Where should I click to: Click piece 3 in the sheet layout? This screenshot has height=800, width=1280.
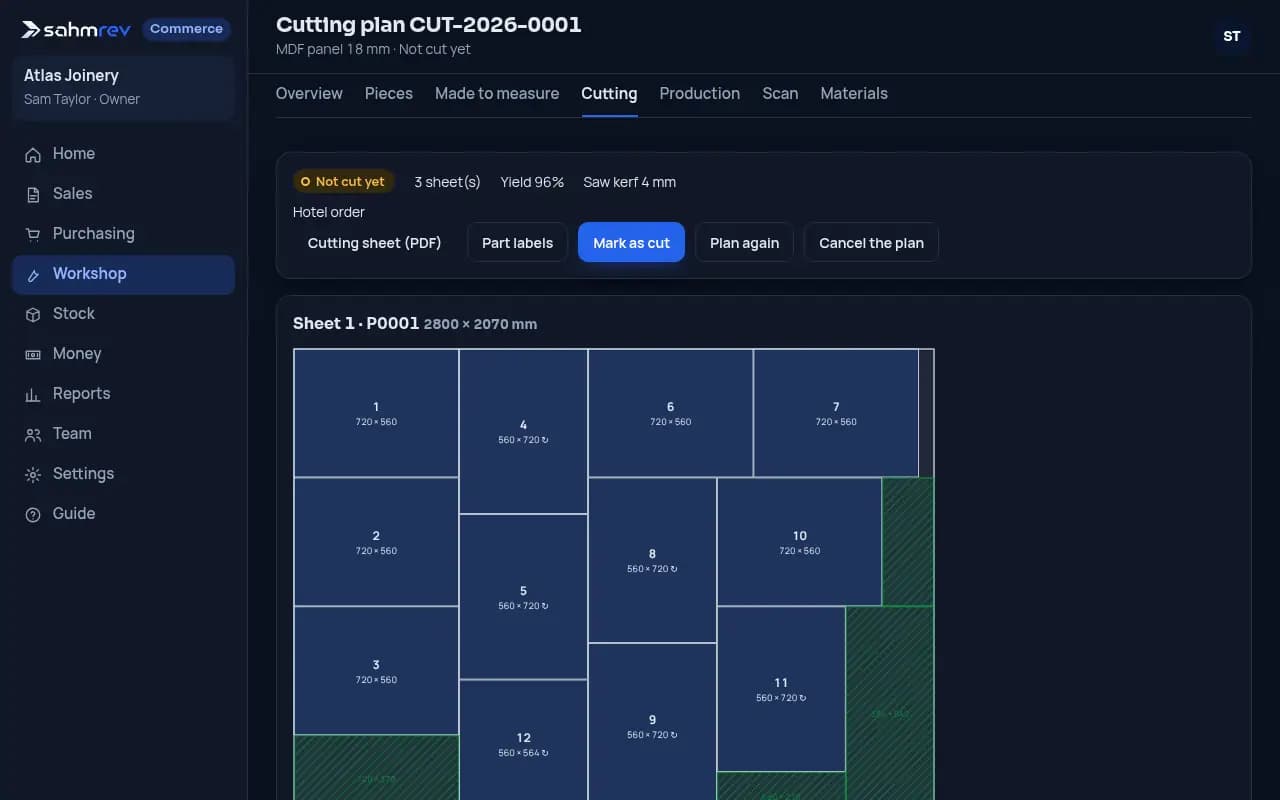click(376, 671)
